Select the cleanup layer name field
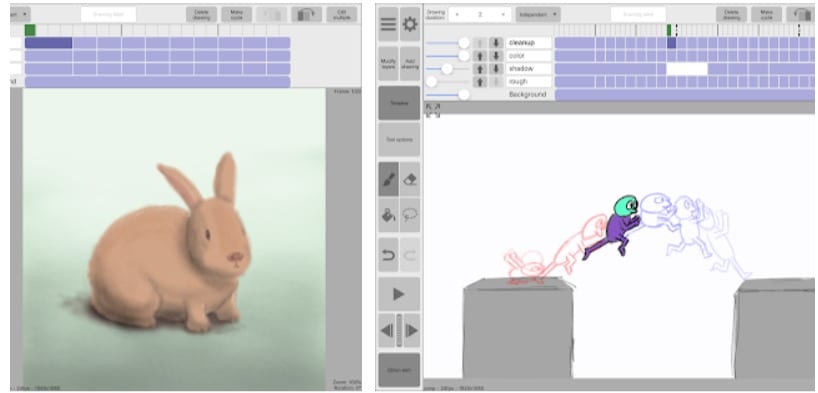Image resolution: width=818 pixels, height=393 pixels. [528, 43]
